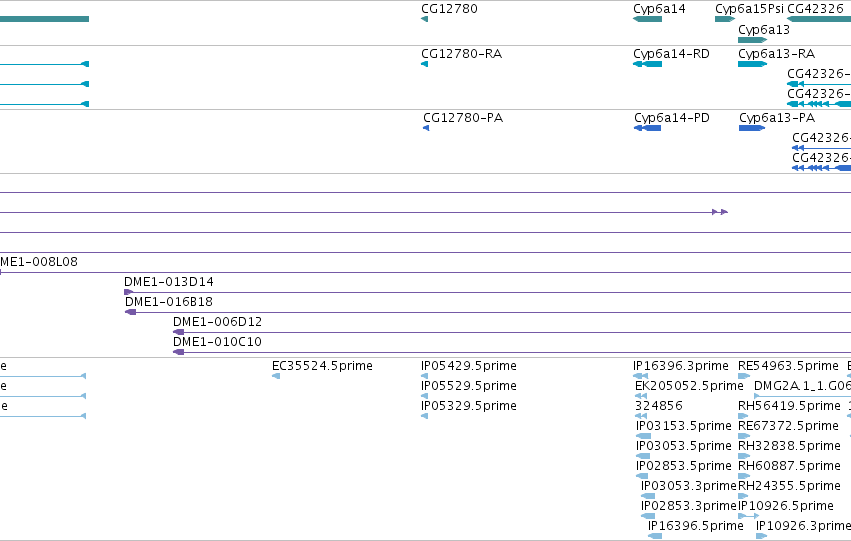The image size is (851, 541).
Task: Click the IP03153.5prime alignment bar
Action: (x=644, y=436)
